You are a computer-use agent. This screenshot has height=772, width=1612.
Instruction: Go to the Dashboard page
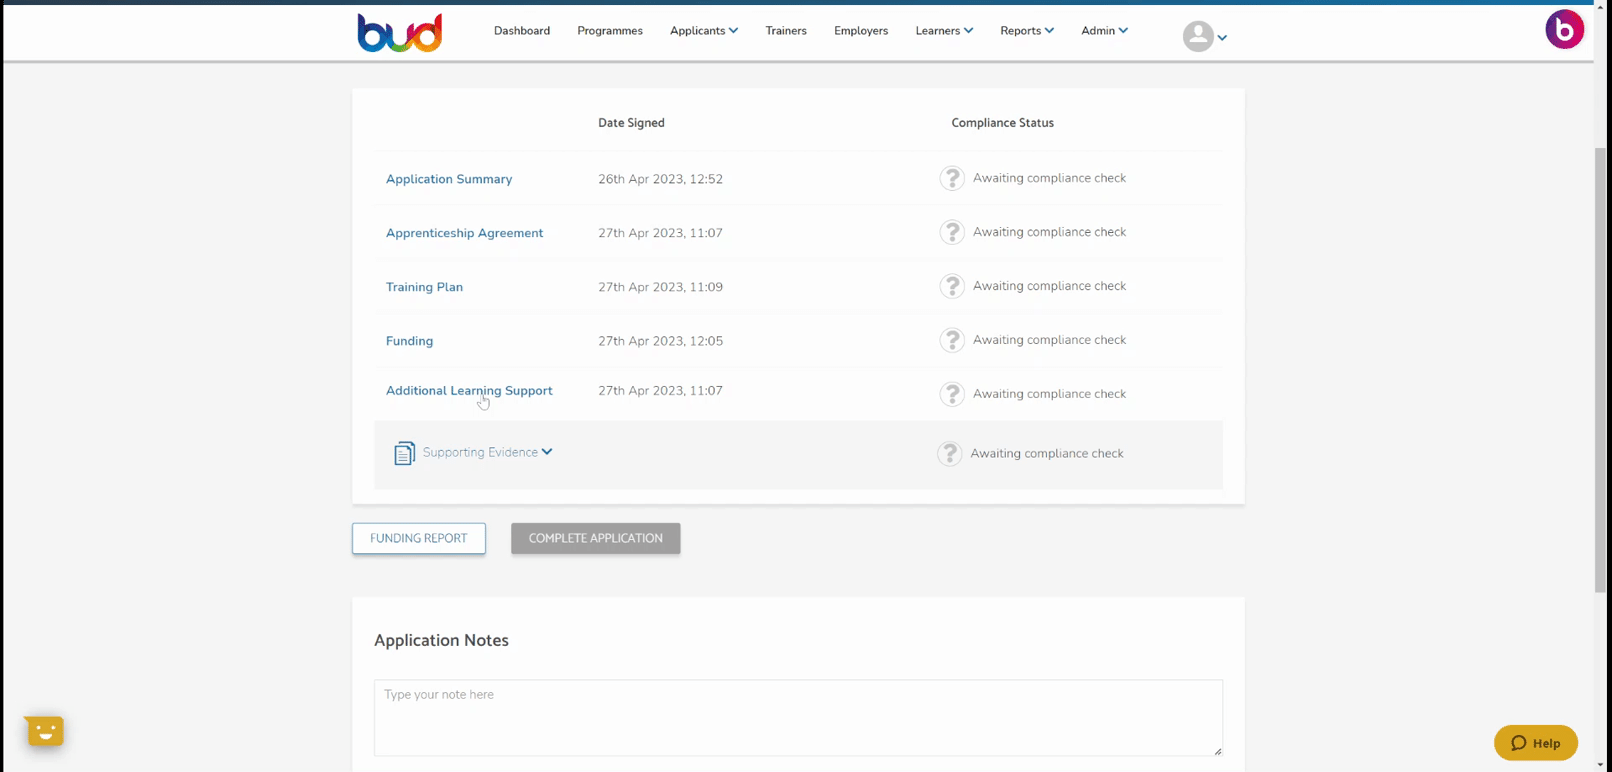pos(522,31)
